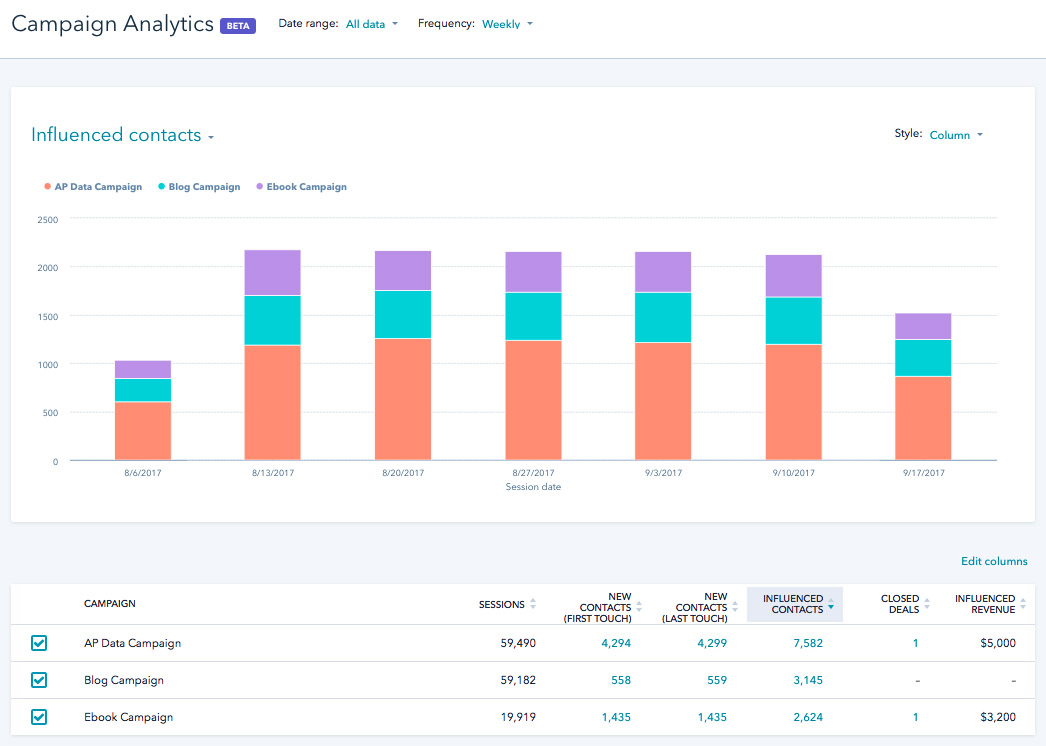Toggle the Blog Campaign checkbox
Screen dimensions: 1046x746
(39, 680)
